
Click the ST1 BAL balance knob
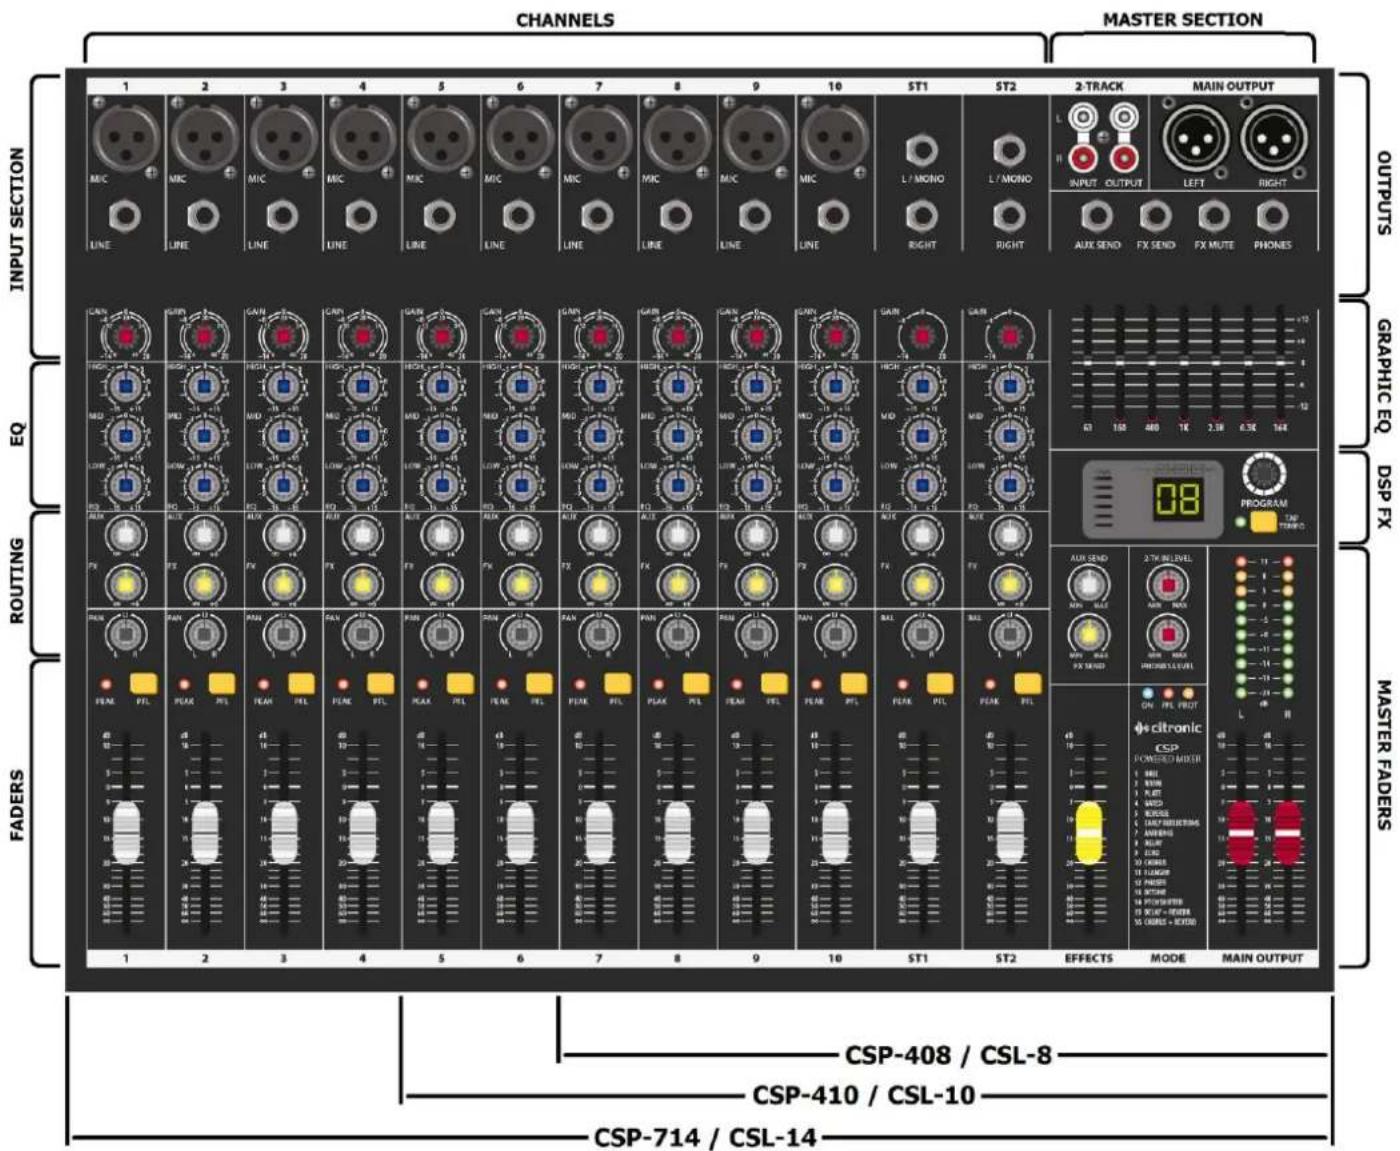[921, 634]
